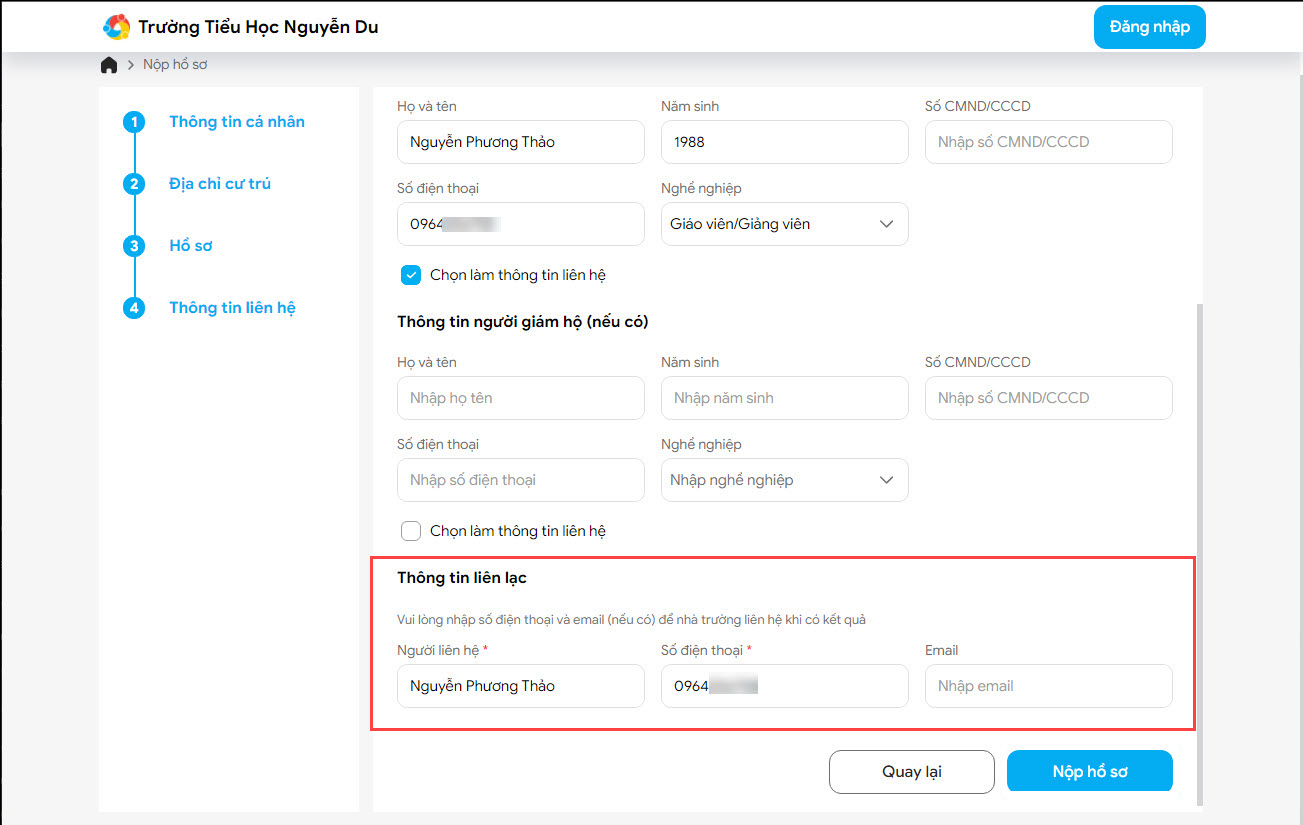Expand 'Nhập nghề nghiệp' guardian dropdown

pos(784,480)
